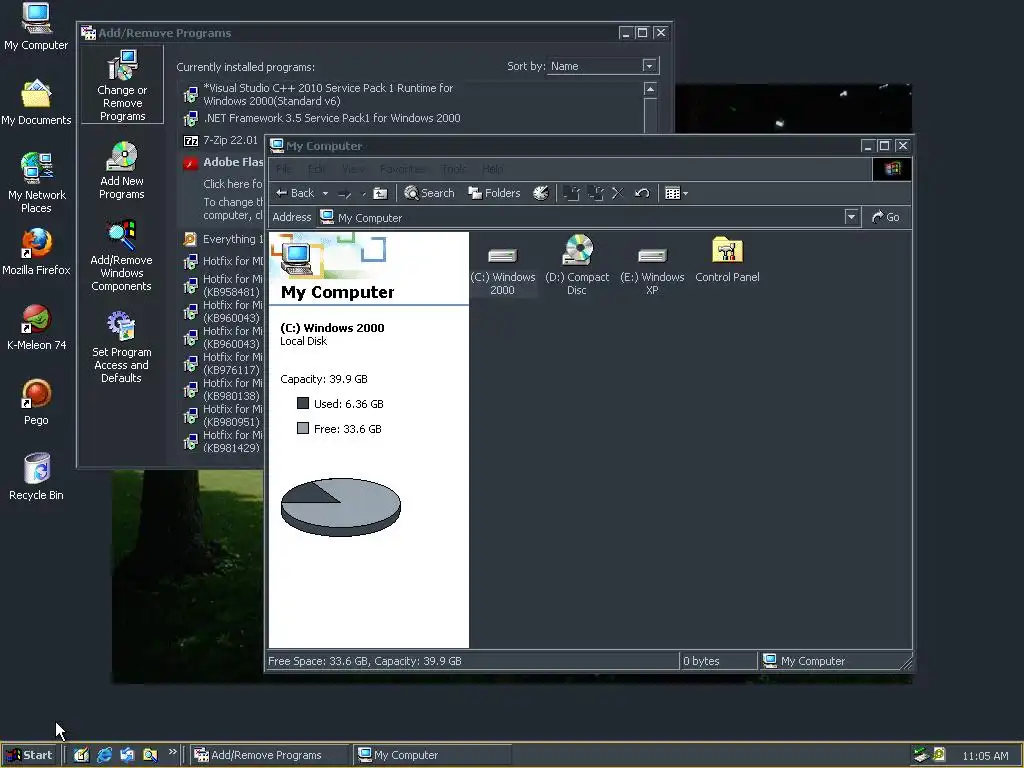Select the Everything program entry
Image resolution: width=1024 pixels, height=768 pixels.
pyautogui.click(x=223, y=239)
